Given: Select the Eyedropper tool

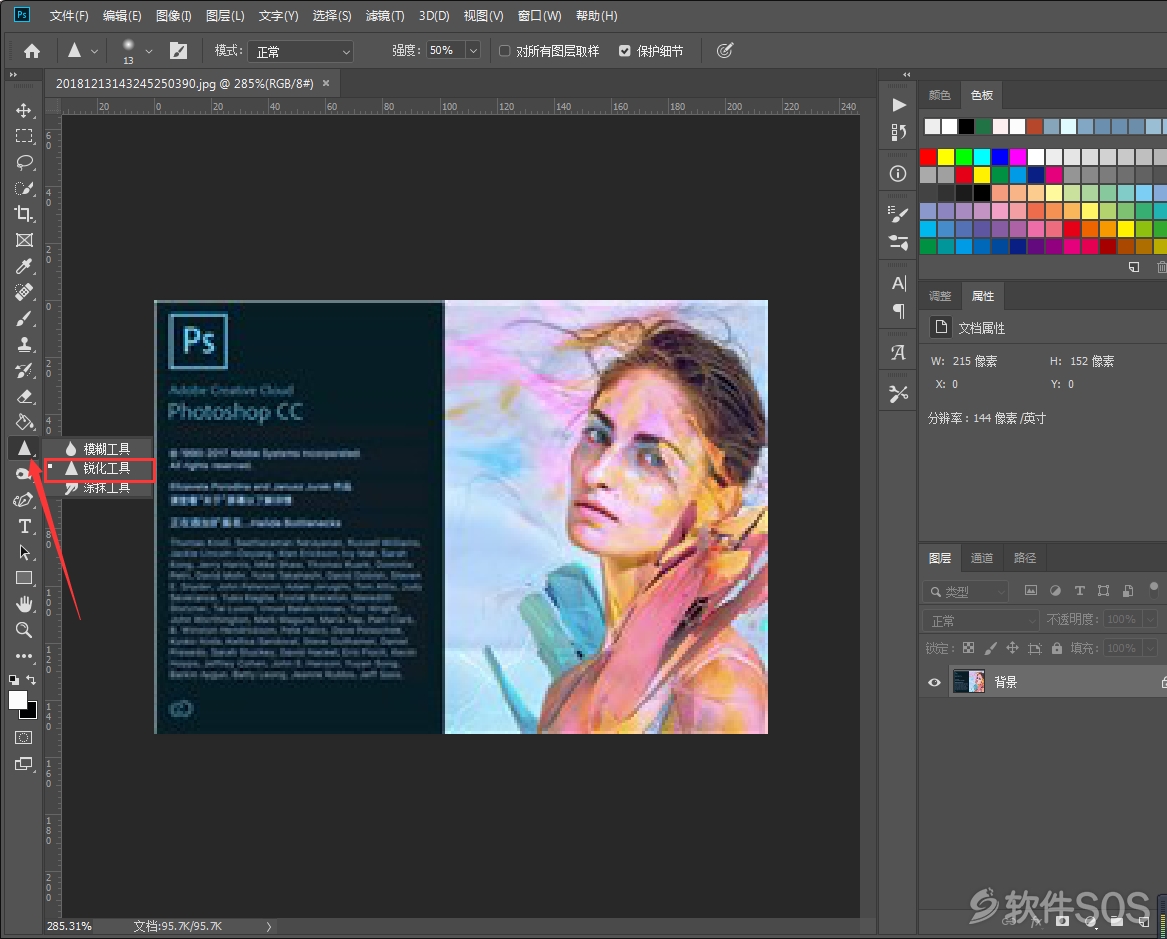Looking at the screenshot, I should pyautogui.click(x=24, y=266).
